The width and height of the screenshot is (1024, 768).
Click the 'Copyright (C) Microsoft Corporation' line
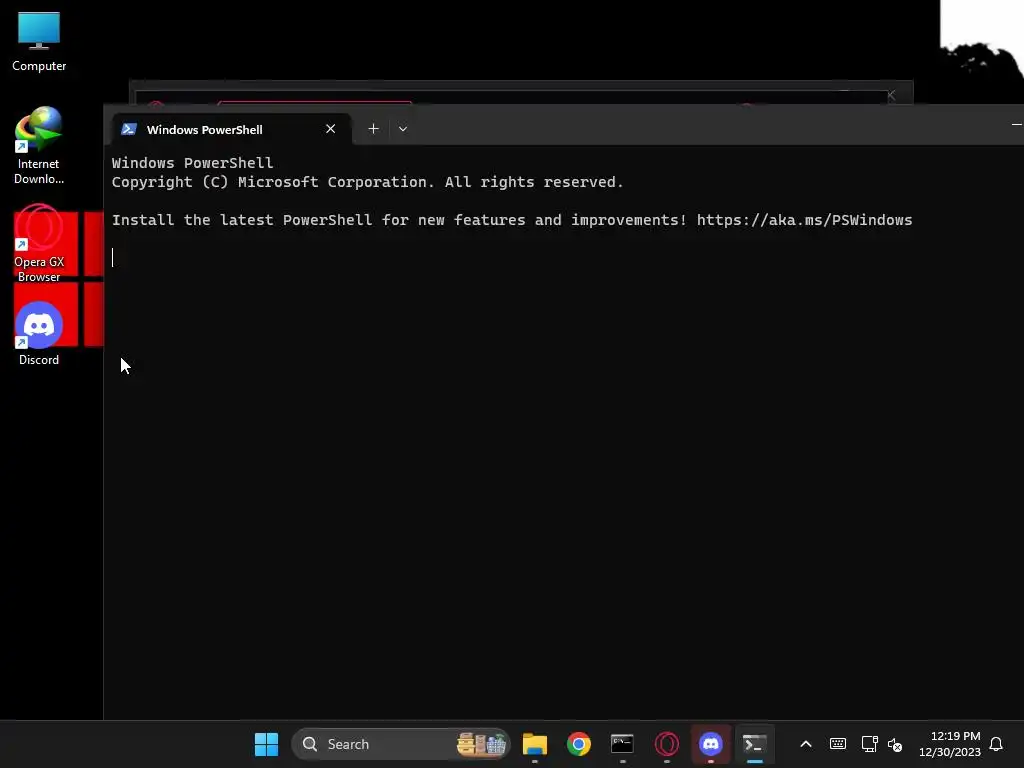click(x=368, y=182)
